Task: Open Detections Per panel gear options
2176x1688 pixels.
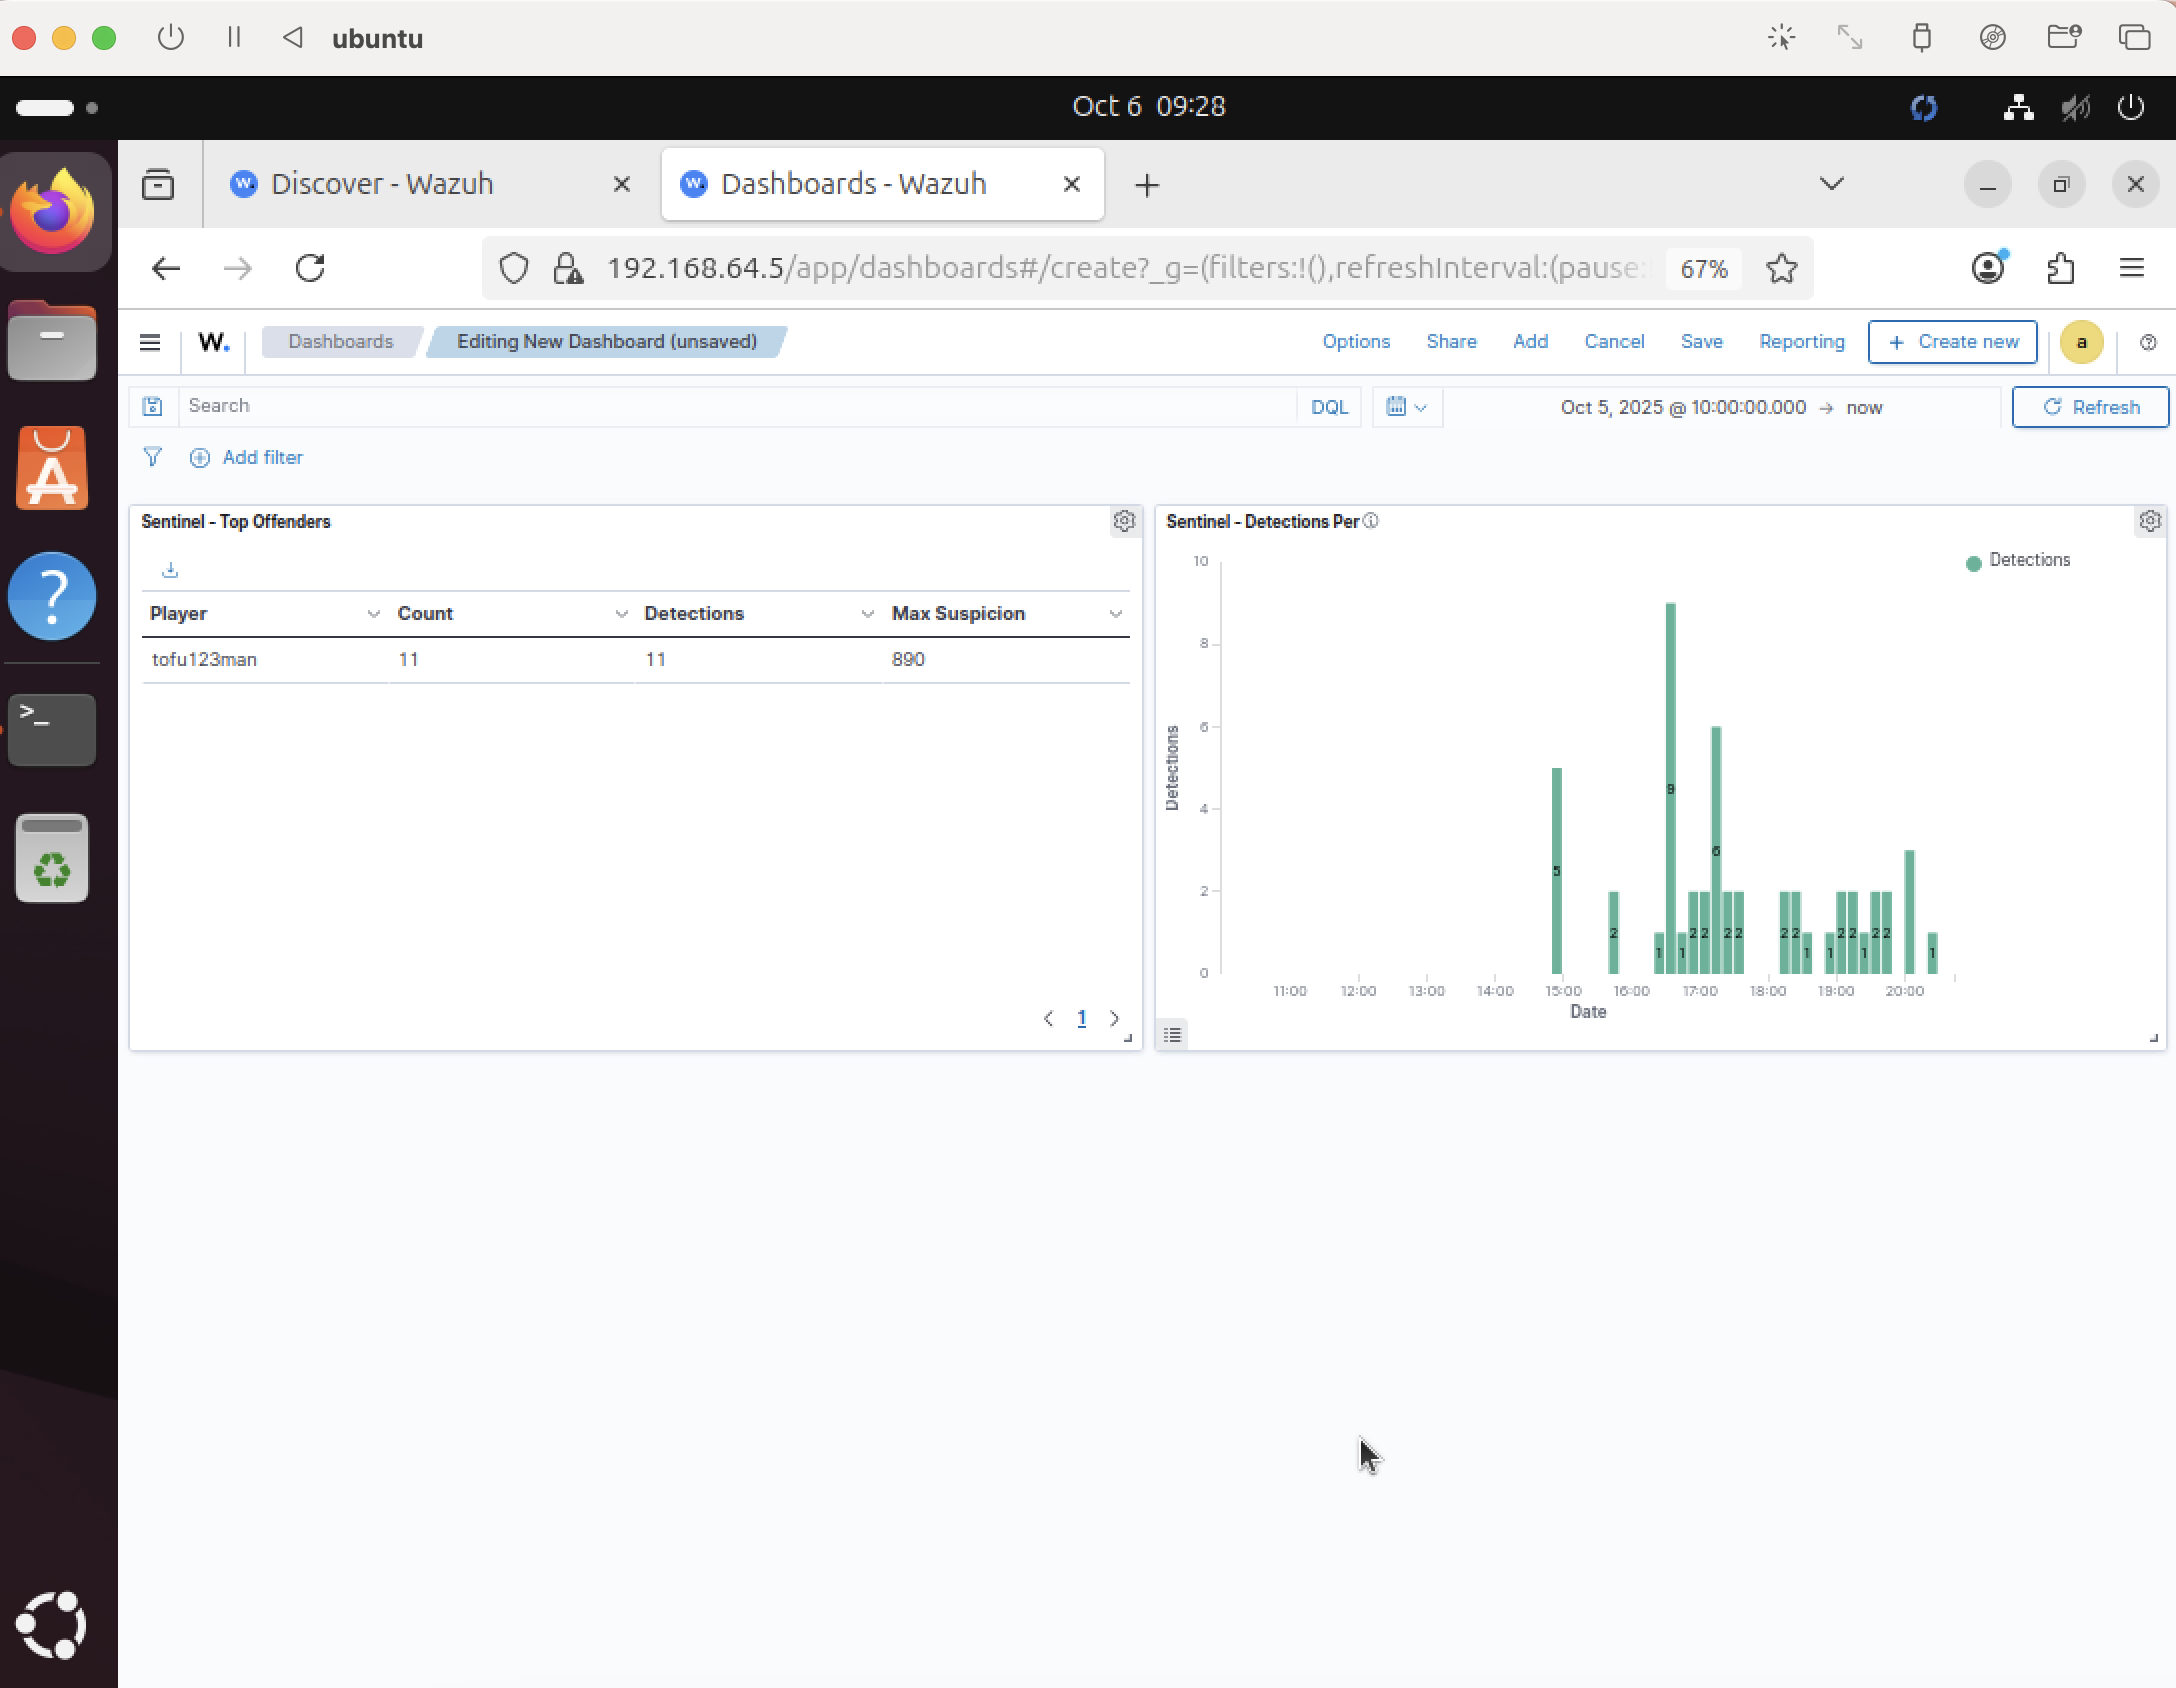Action: (x=2150, y=521)
